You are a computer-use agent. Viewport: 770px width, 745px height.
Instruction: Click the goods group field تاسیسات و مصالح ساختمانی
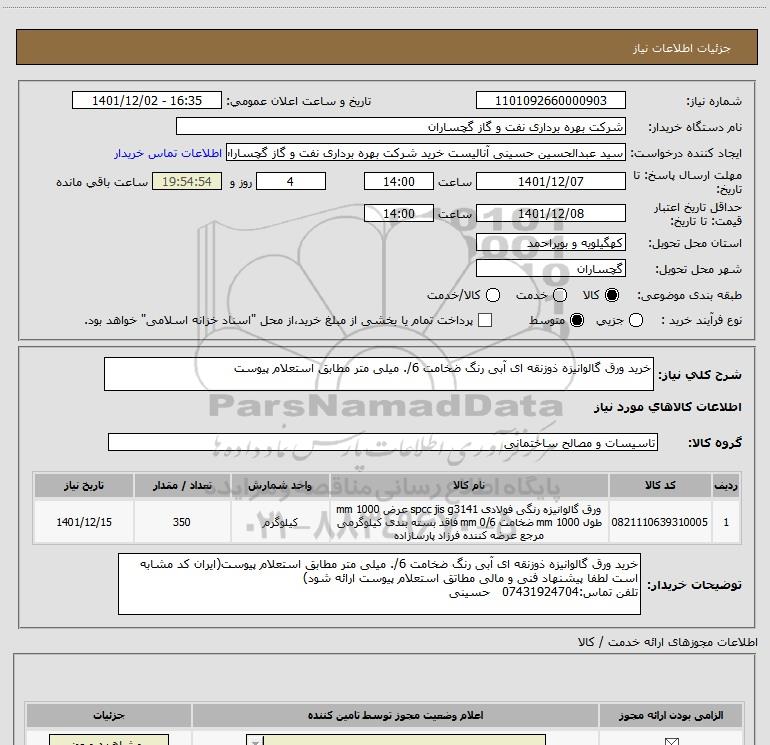(x=383, y=442)
